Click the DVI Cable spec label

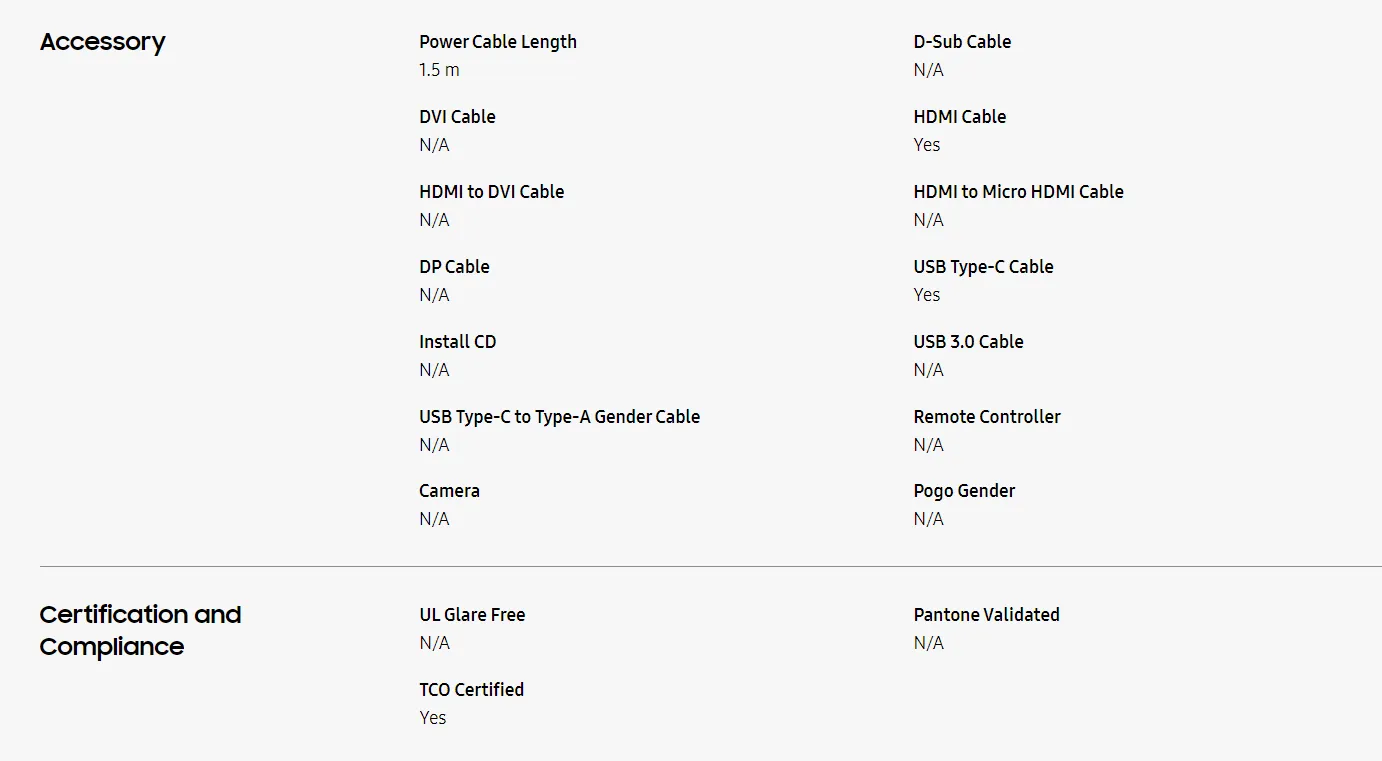[457, 117]
